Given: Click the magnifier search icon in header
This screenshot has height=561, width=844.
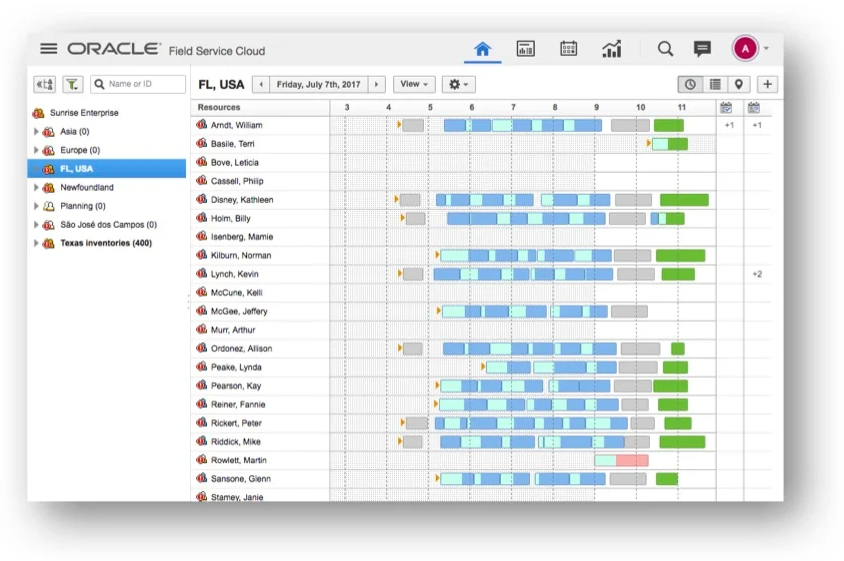Looking at the screenshot, I should point(665,49).
